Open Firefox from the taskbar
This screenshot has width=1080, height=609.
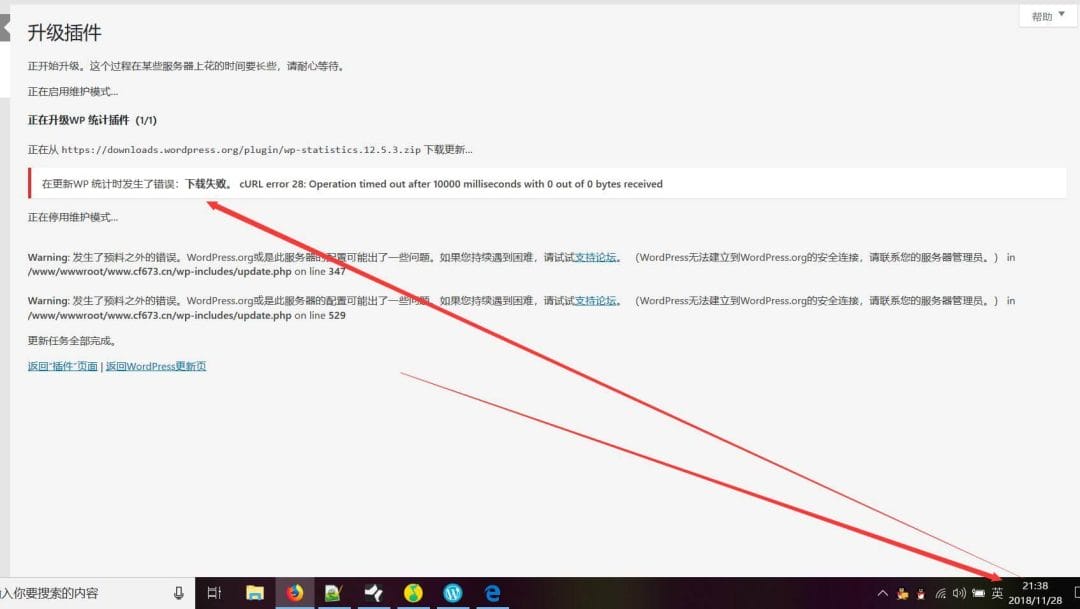[x=294, y=593]
